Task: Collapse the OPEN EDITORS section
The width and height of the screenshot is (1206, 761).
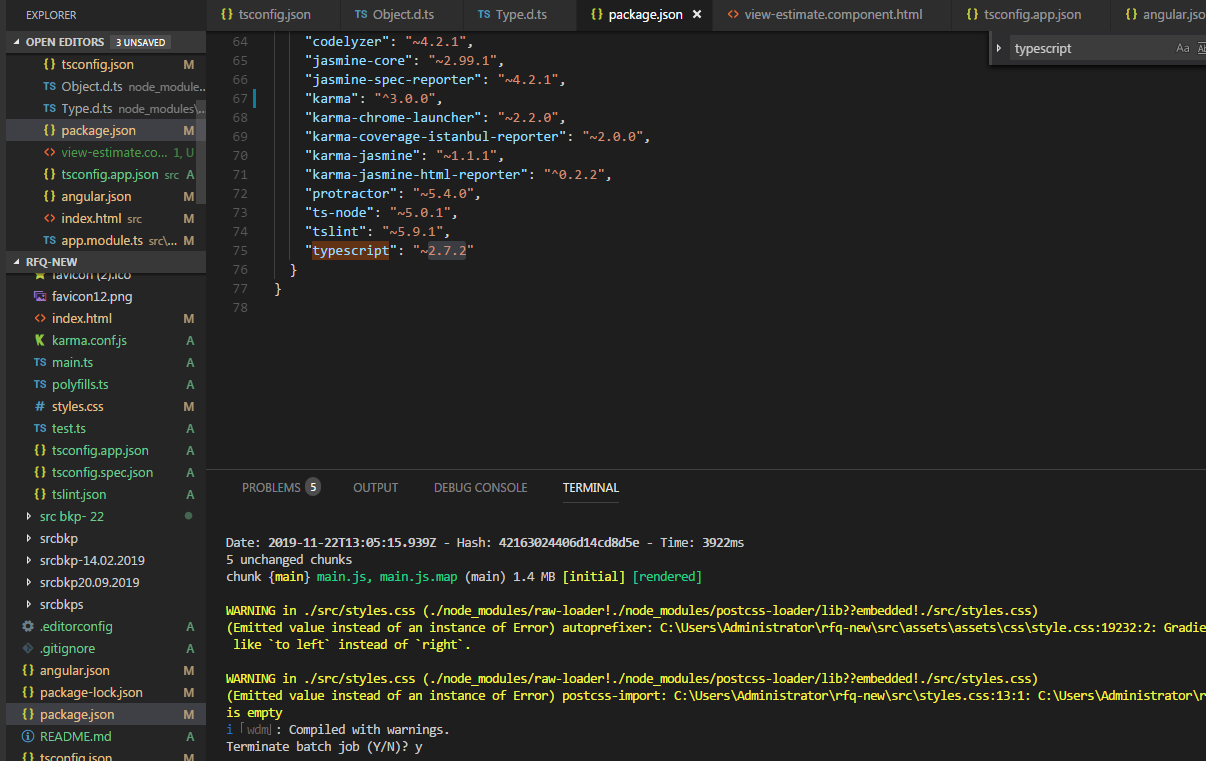Action: click(x=14, y=41)
